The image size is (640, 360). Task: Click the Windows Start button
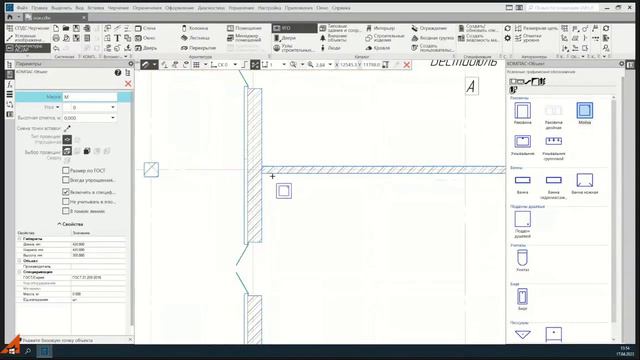[x=12, y=351]
